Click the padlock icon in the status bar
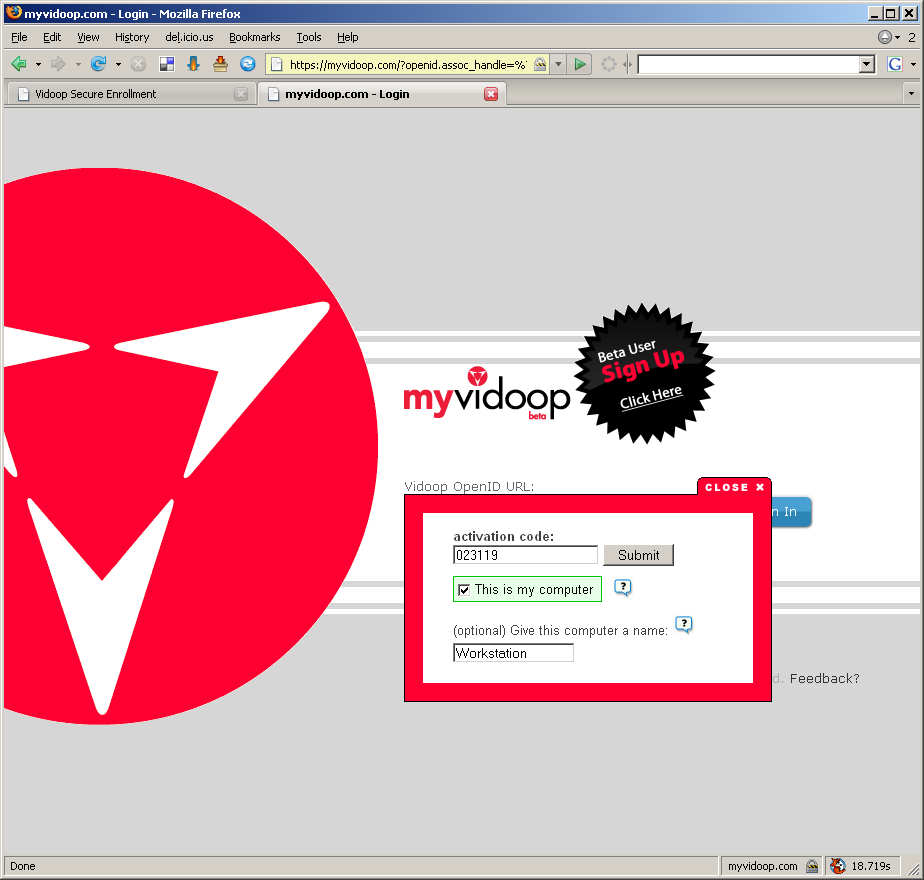 pos(812,866)
